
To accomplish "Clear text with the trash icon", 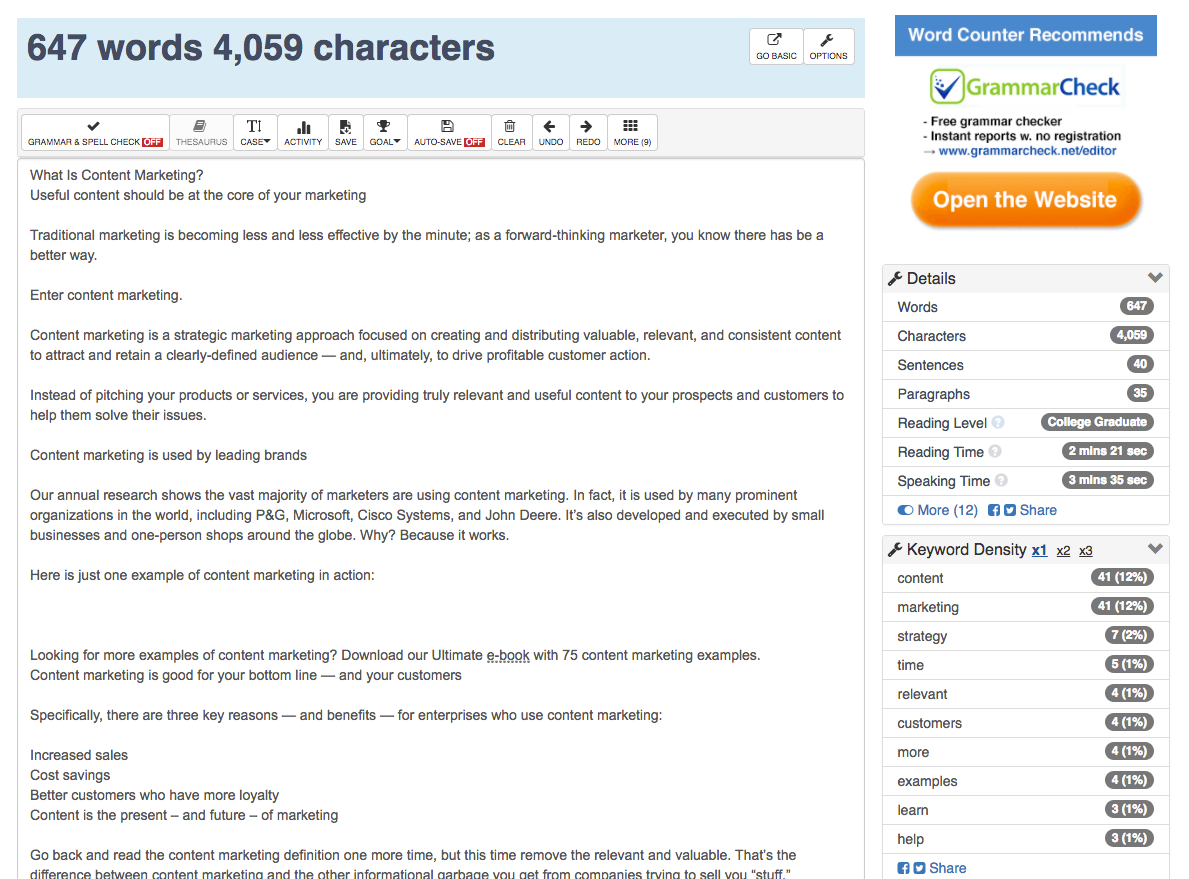I will 511,132.
